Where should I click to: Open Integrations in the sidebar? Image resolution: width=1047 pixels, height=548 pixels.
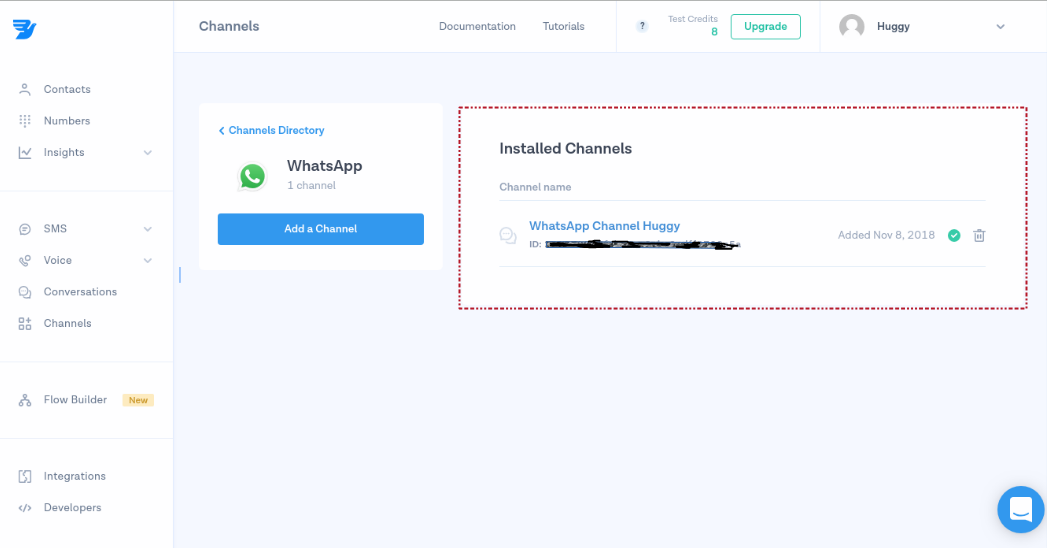point(75,476)
